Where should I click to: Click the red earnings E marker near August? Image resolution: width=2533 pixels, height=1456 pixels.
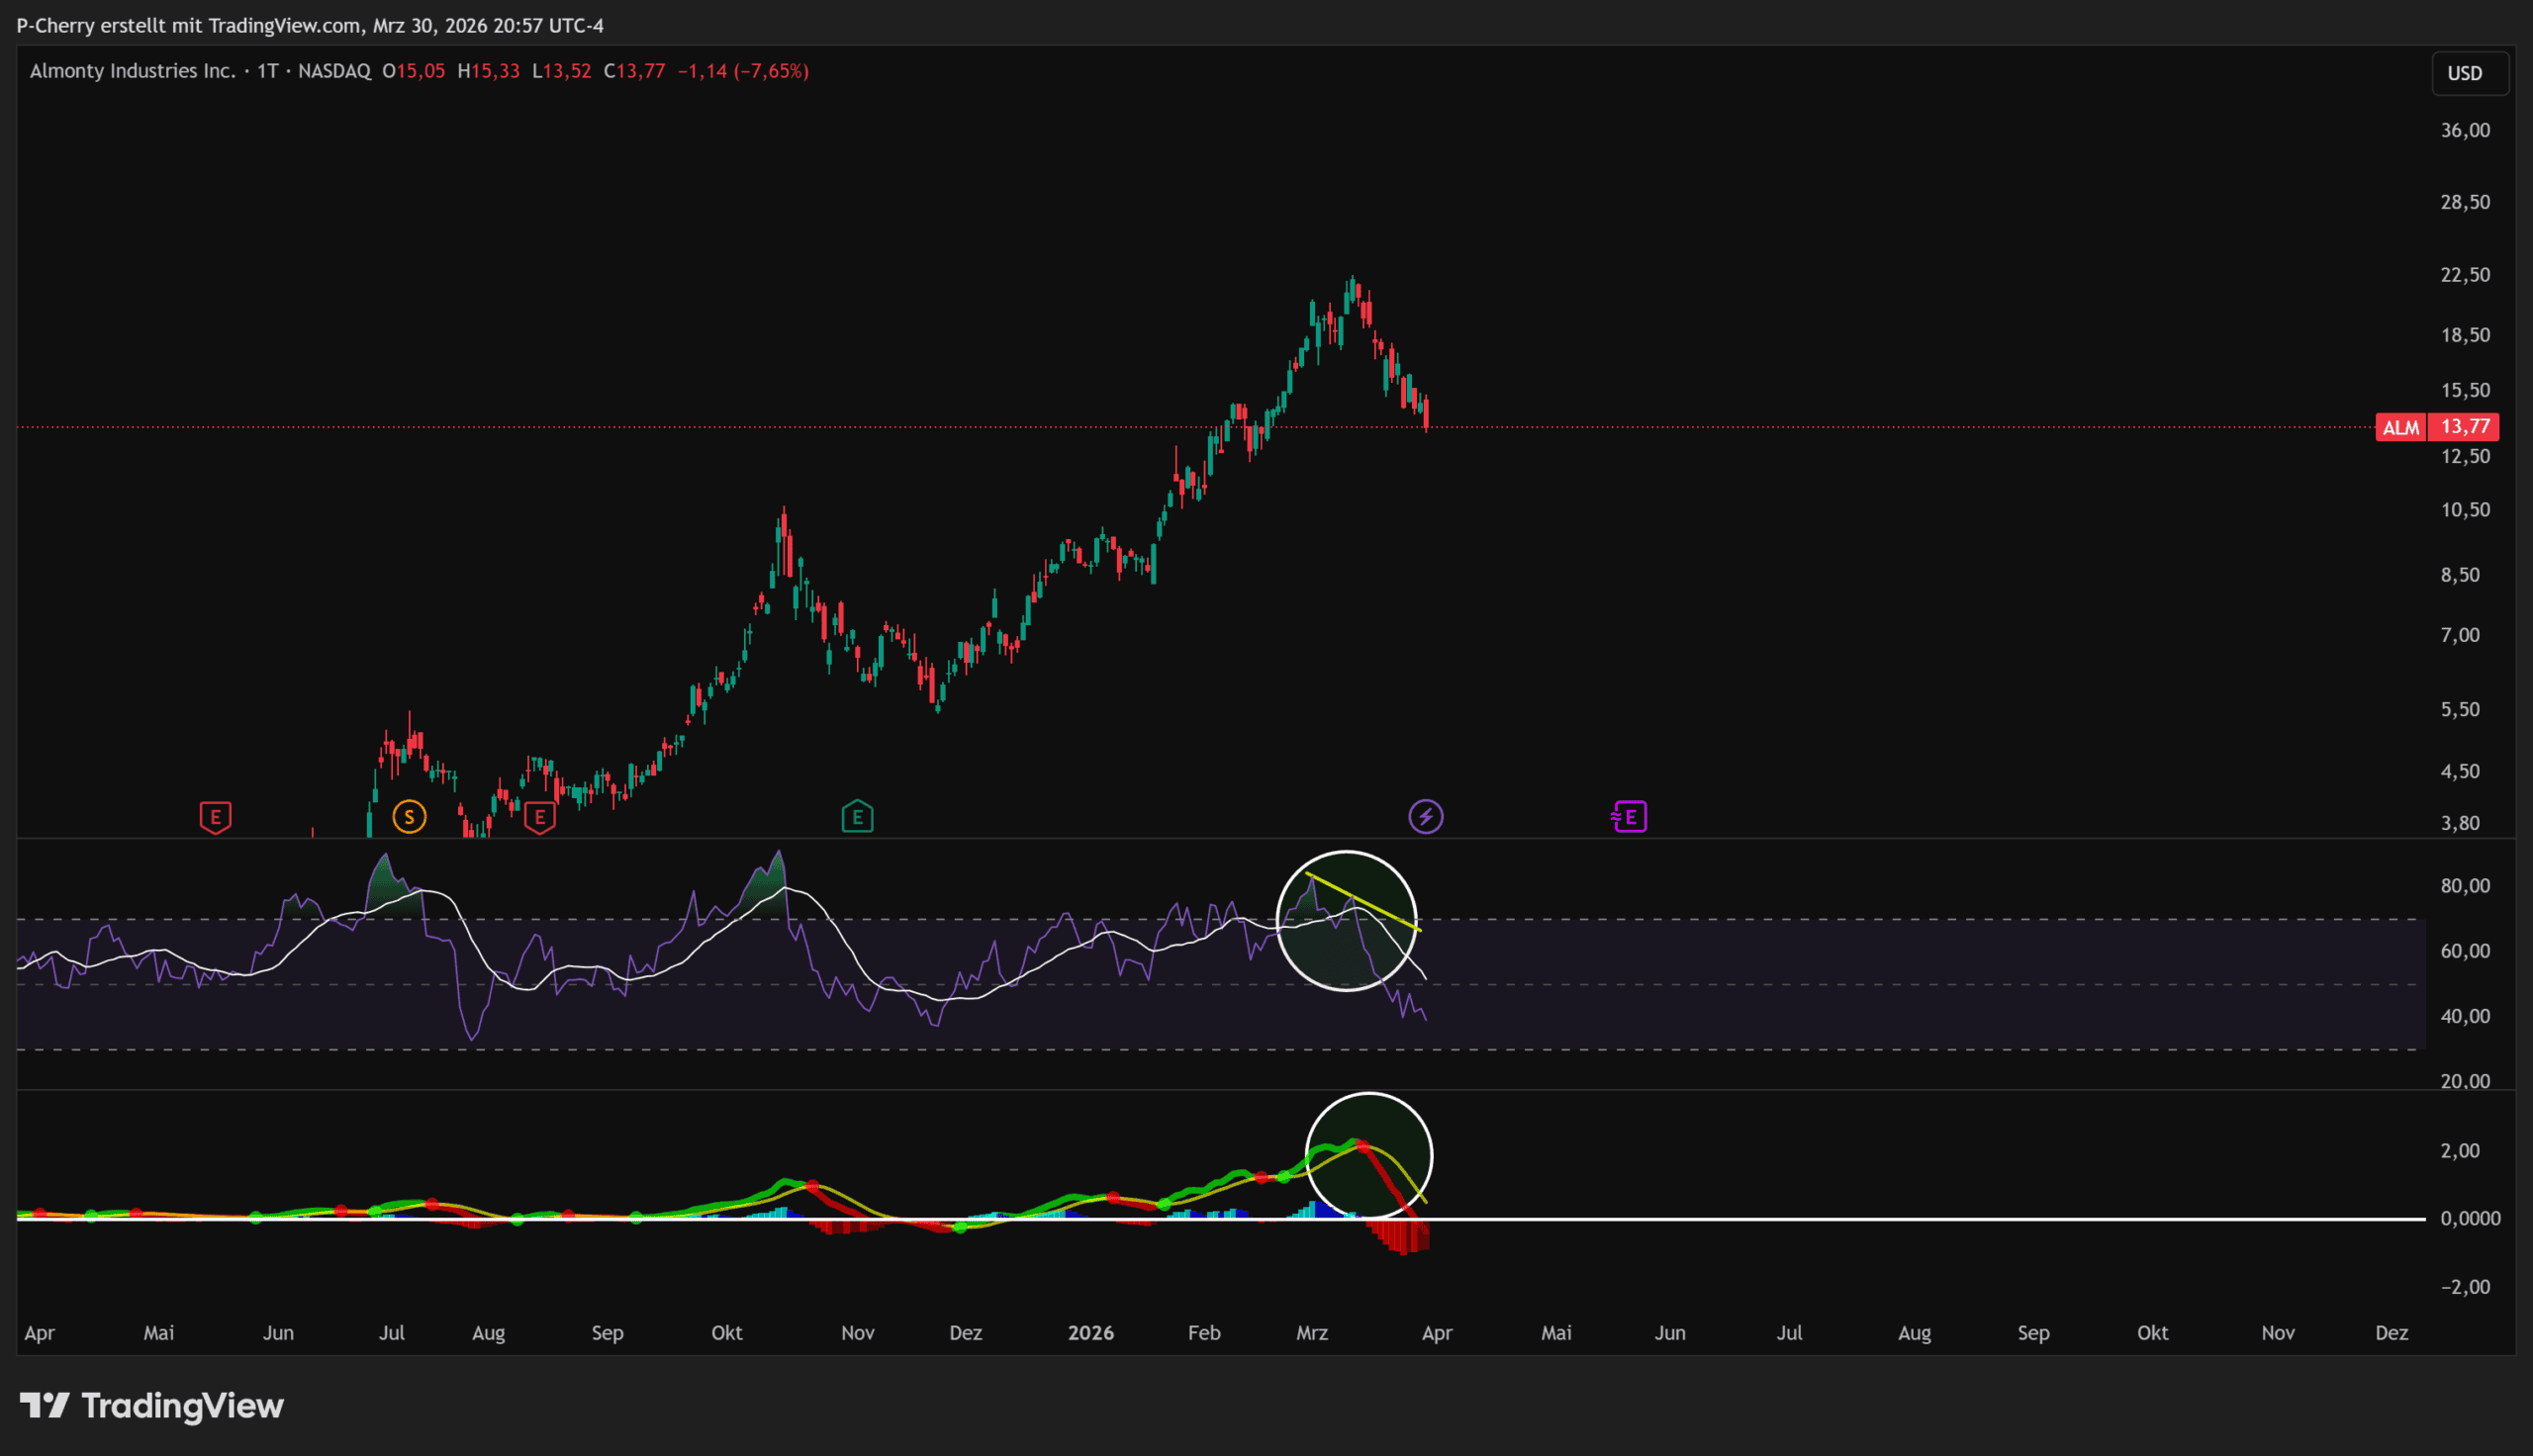[540, 817]
